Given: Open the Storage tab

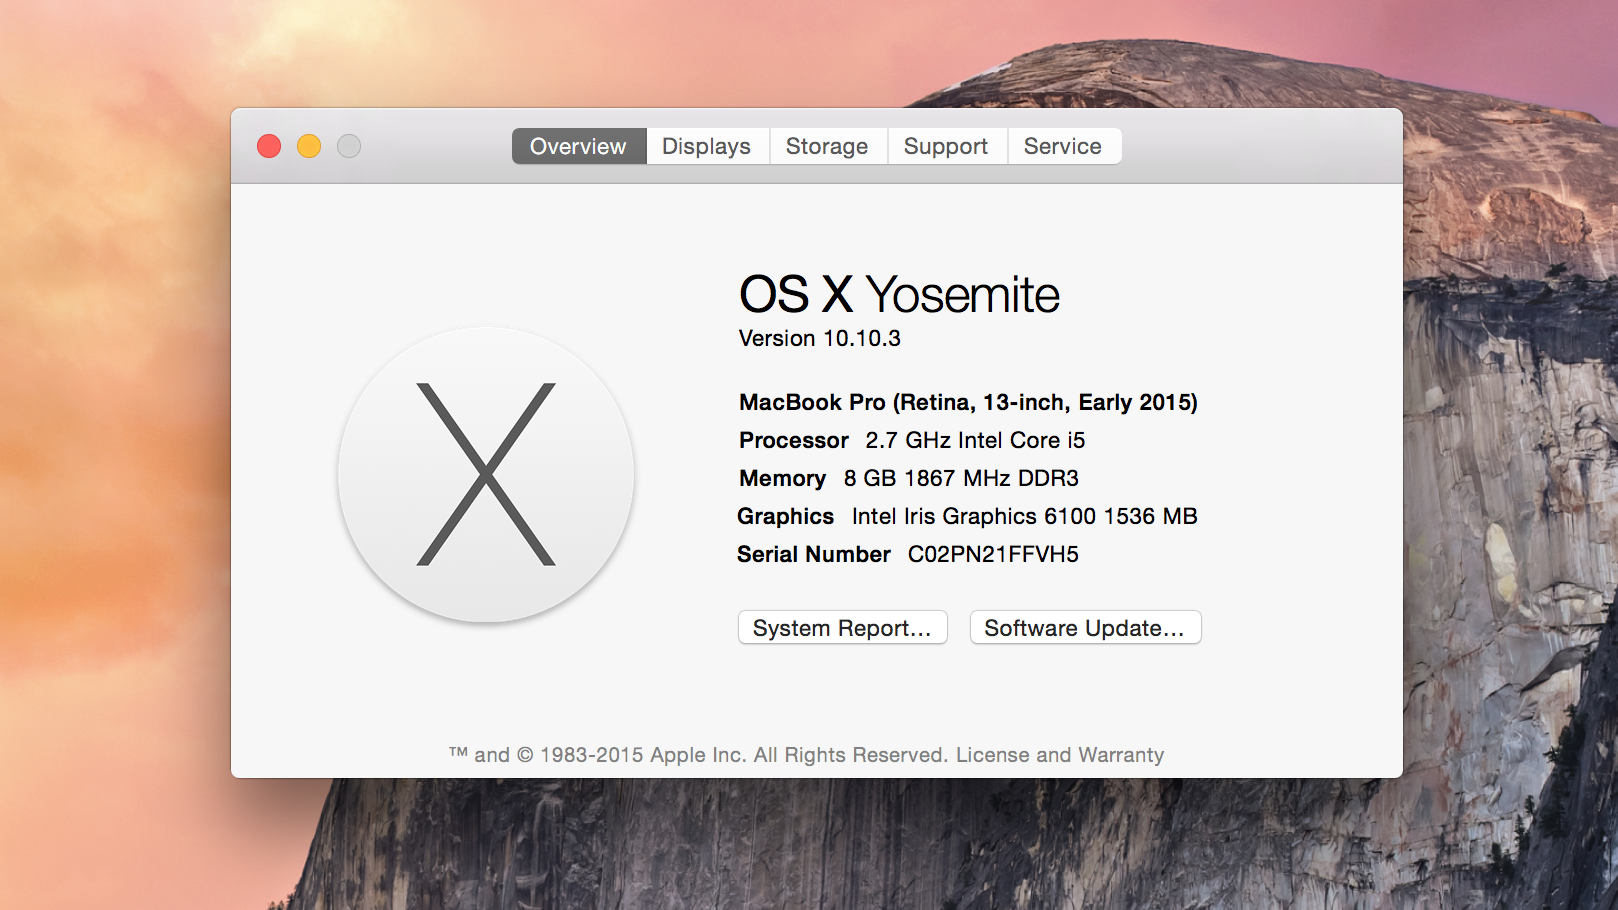Looking at the screenshot, I should (827, 146).
